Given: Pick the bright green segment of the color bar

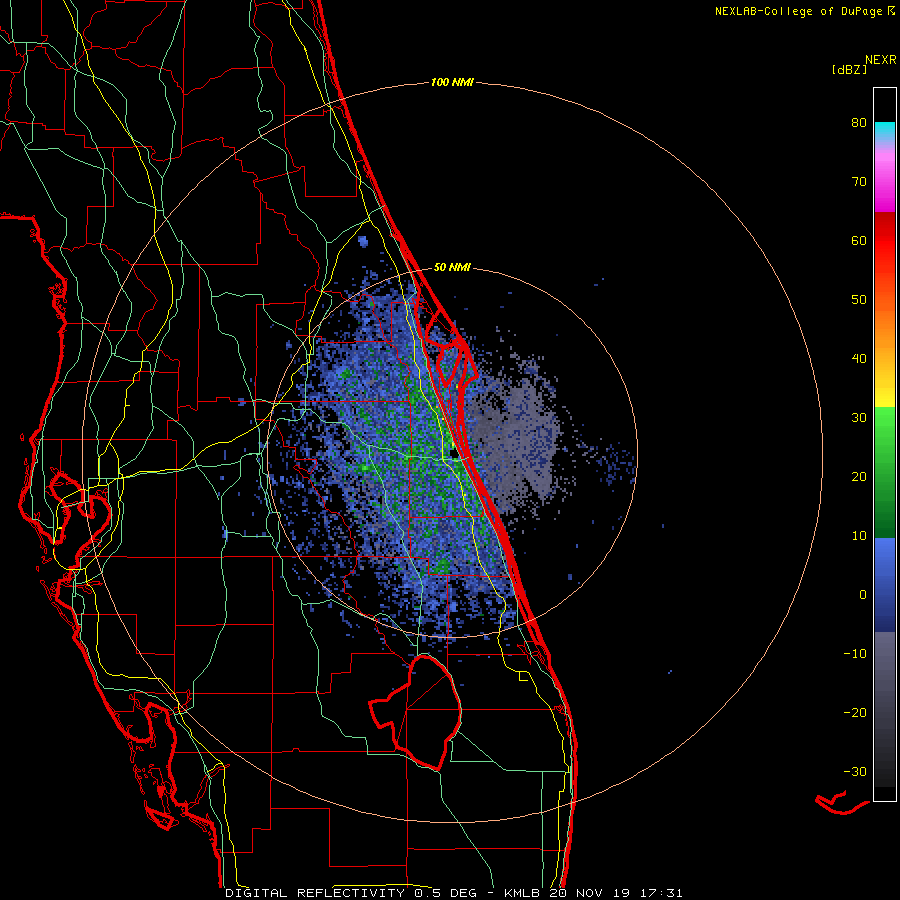Looking at the screenshot, I should (x=885, y=428).
